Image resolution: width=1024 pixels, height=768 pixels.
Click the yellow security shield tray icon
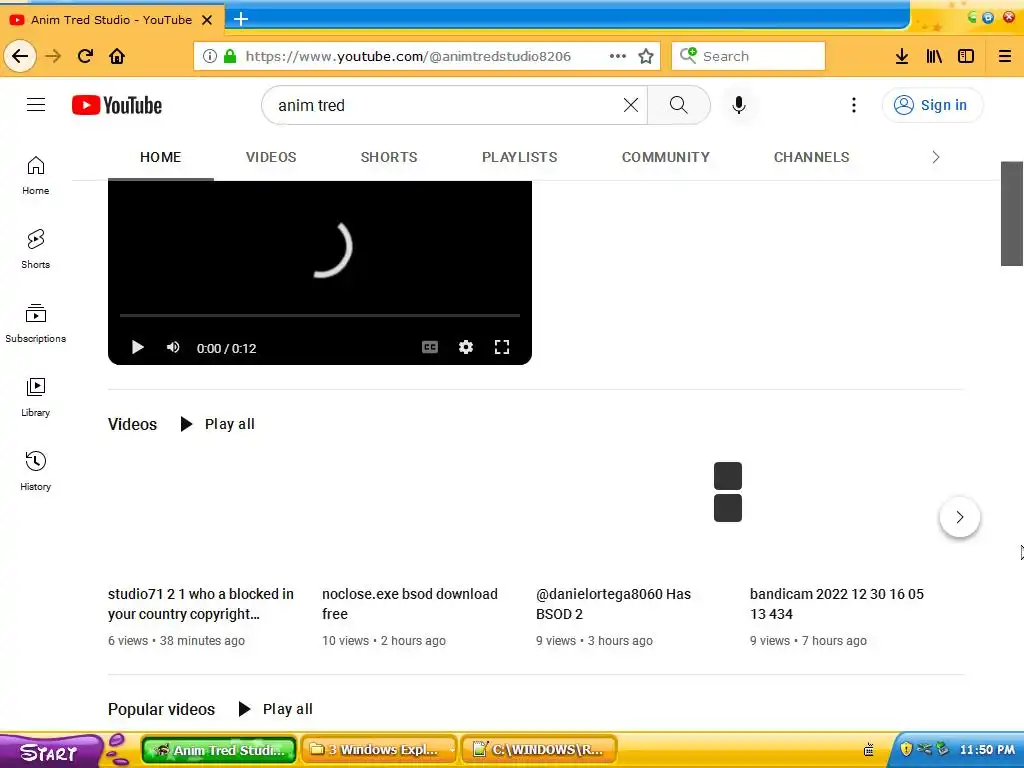[x=906, y=749]
